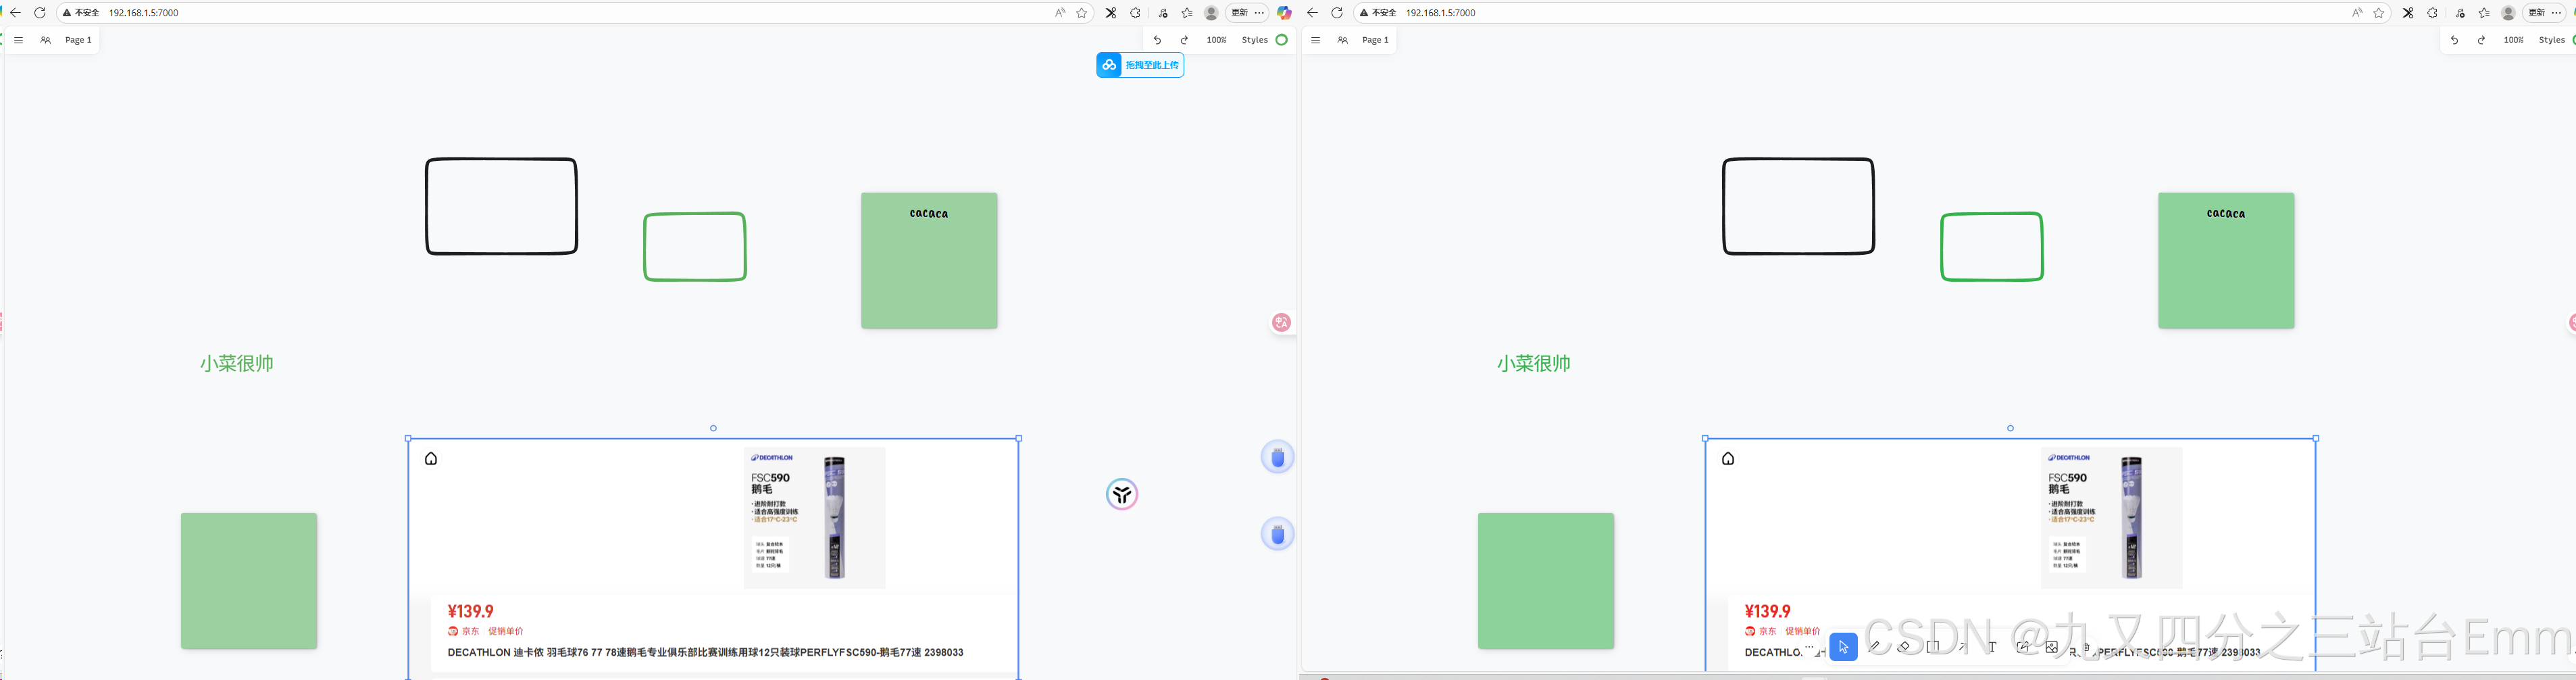
Task: Click the green color circle next to Styles
Action: pyautogui.click(x=1281, y=40)
